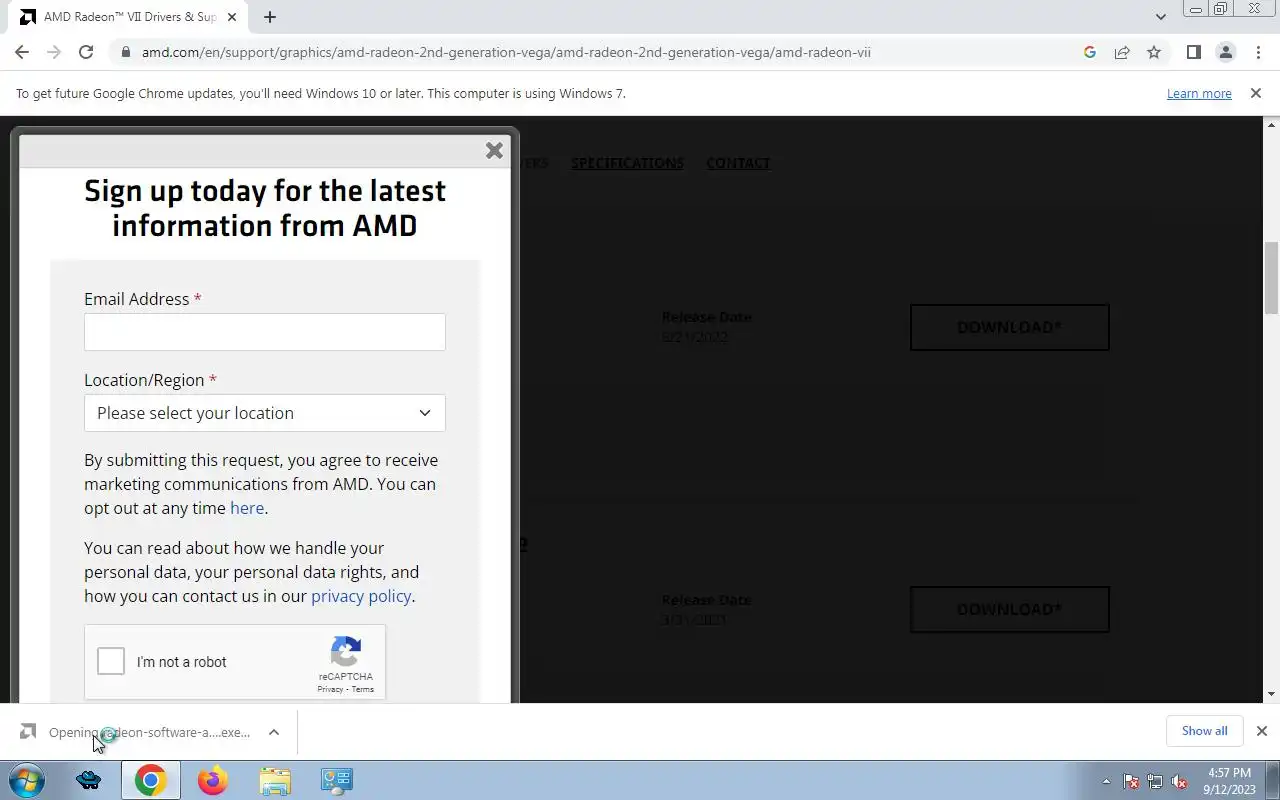The width and height of the screenshot is (1280, 800).
Task: Click the page vertical scrollbar thumb
Action: [x=1271, y=279]
